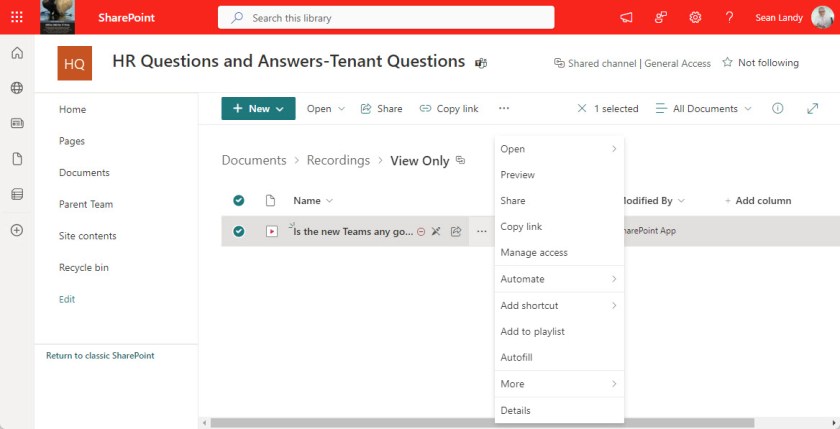The image size is (840, 429).
Task: Click sharing icon next to View Only
Action: tap(460, 160)
